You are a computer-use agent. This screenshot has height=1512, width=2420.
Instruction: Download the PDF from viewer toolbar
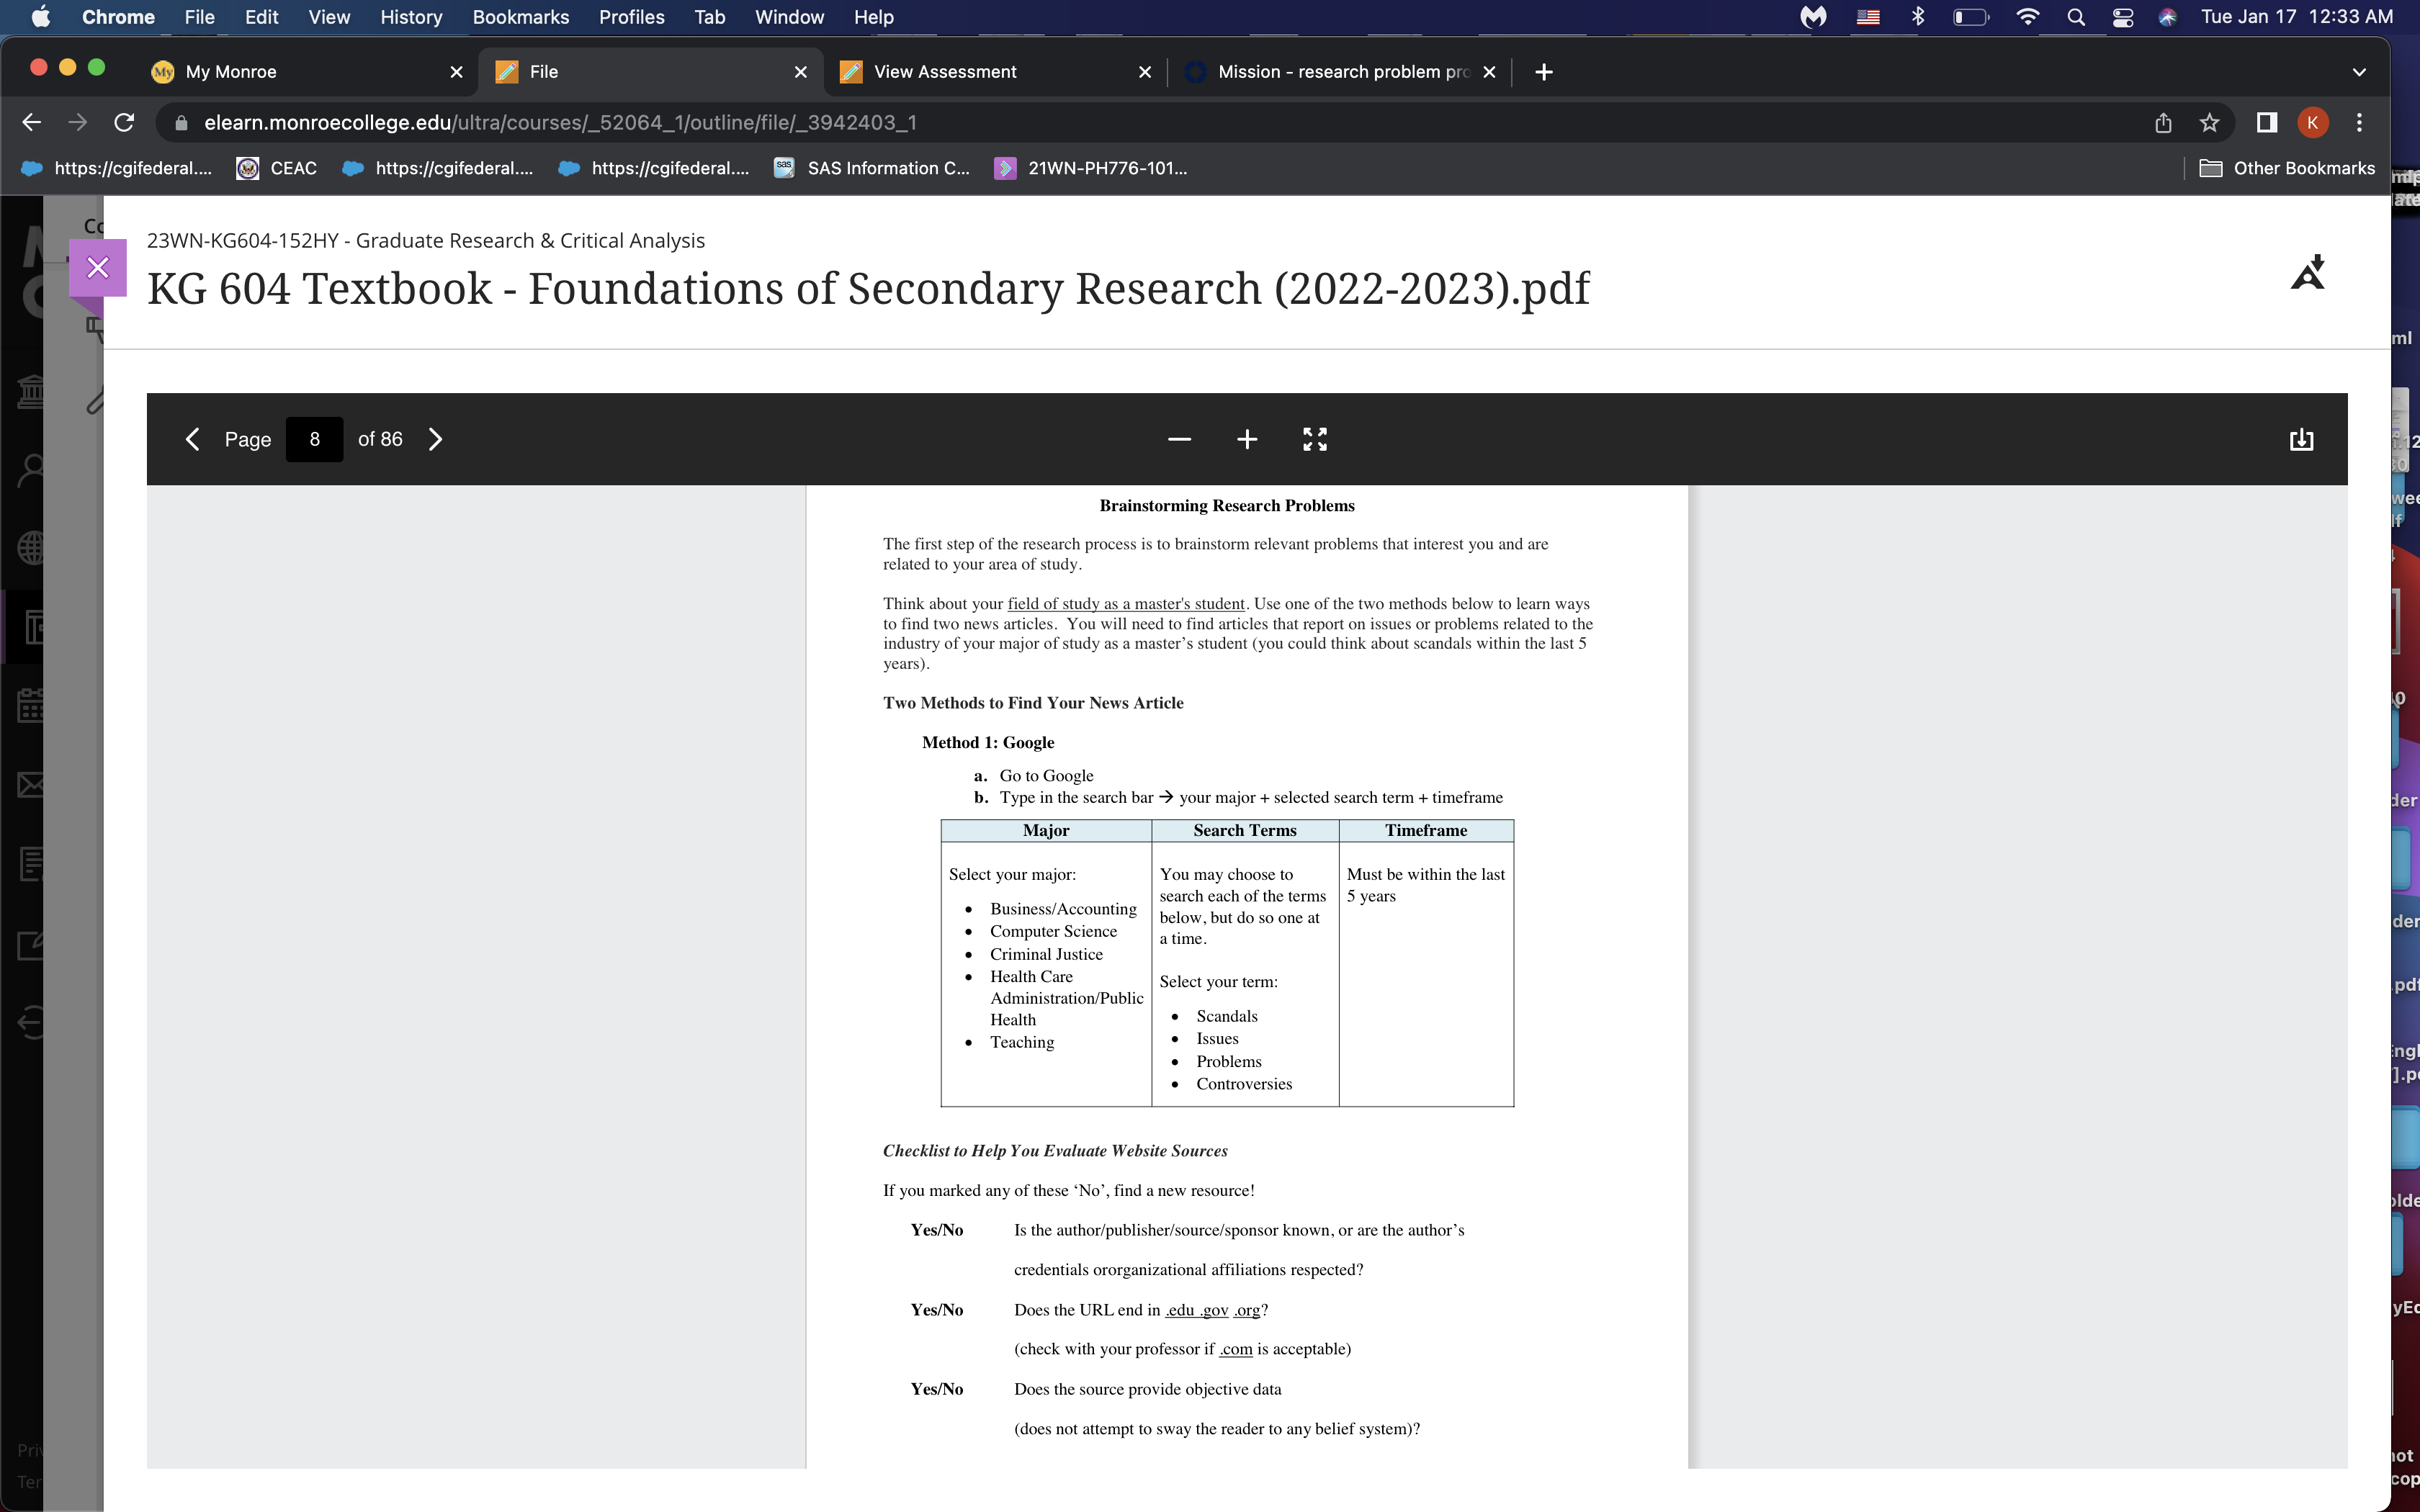tap(2302, 439)
